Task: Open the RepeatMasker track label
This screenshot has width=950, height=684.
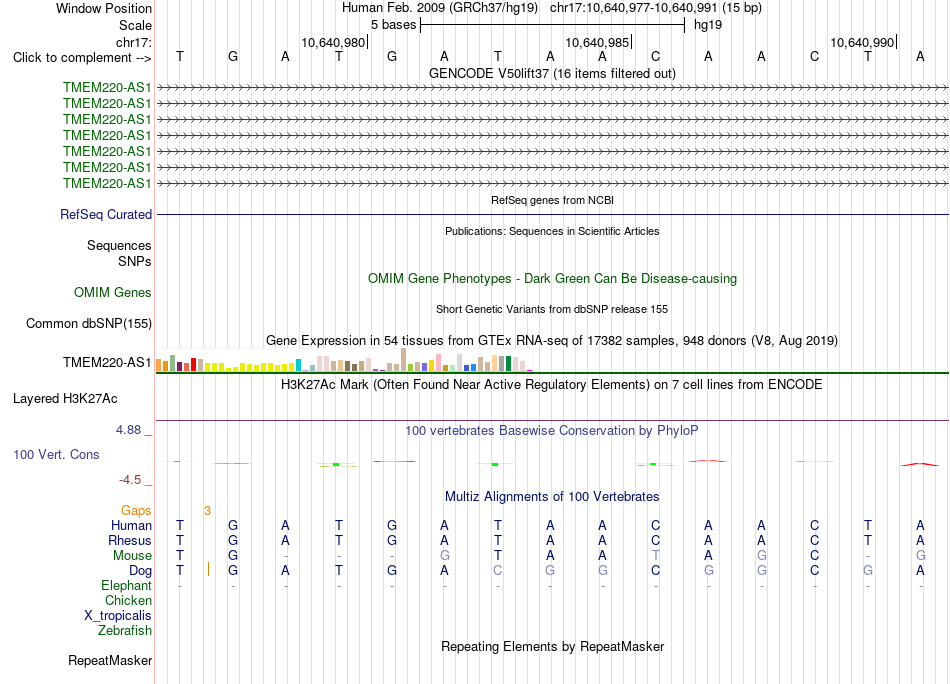Action: tap(110, 660)
